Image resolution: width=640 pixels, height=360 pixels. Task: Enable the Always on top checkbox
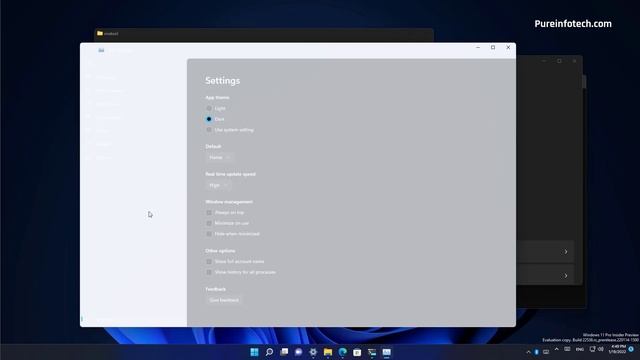point(209,213)
